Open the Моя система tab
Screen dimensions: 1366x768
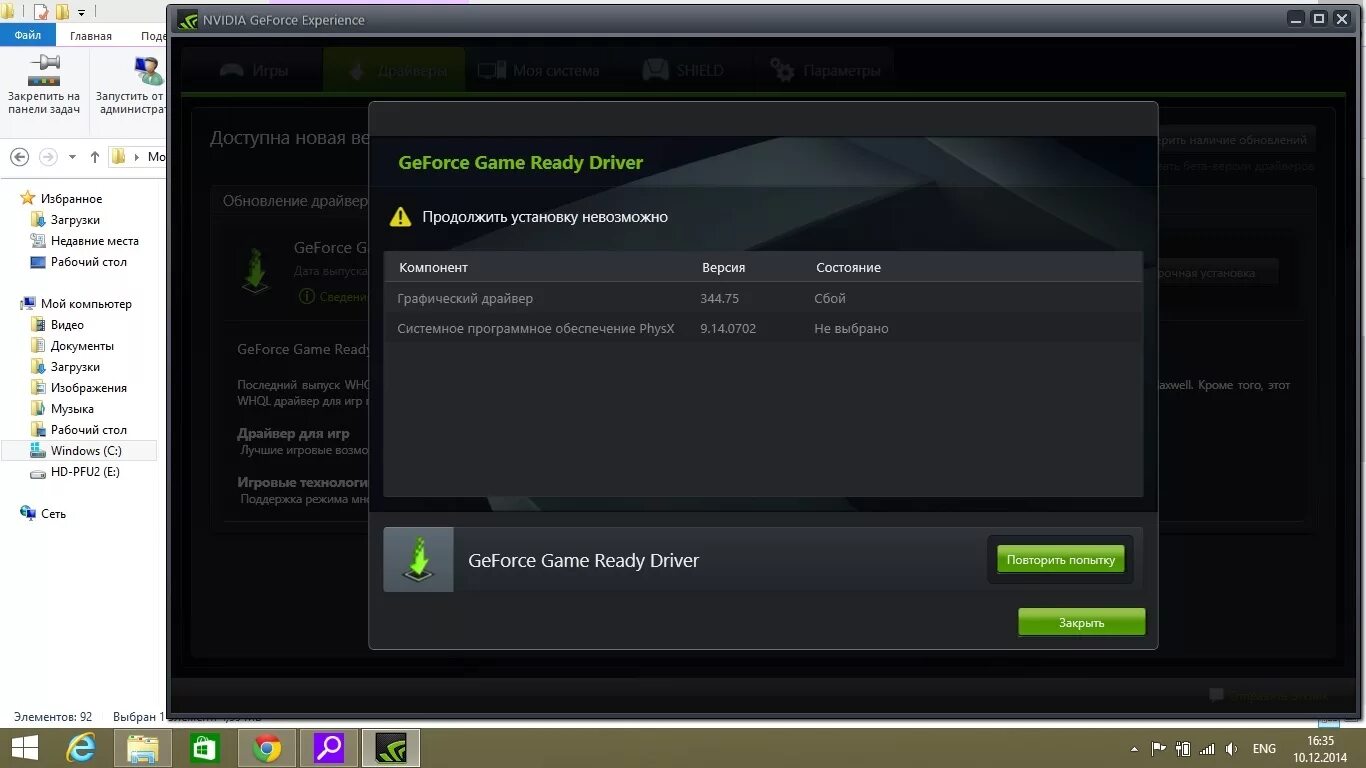pos(539,71)
